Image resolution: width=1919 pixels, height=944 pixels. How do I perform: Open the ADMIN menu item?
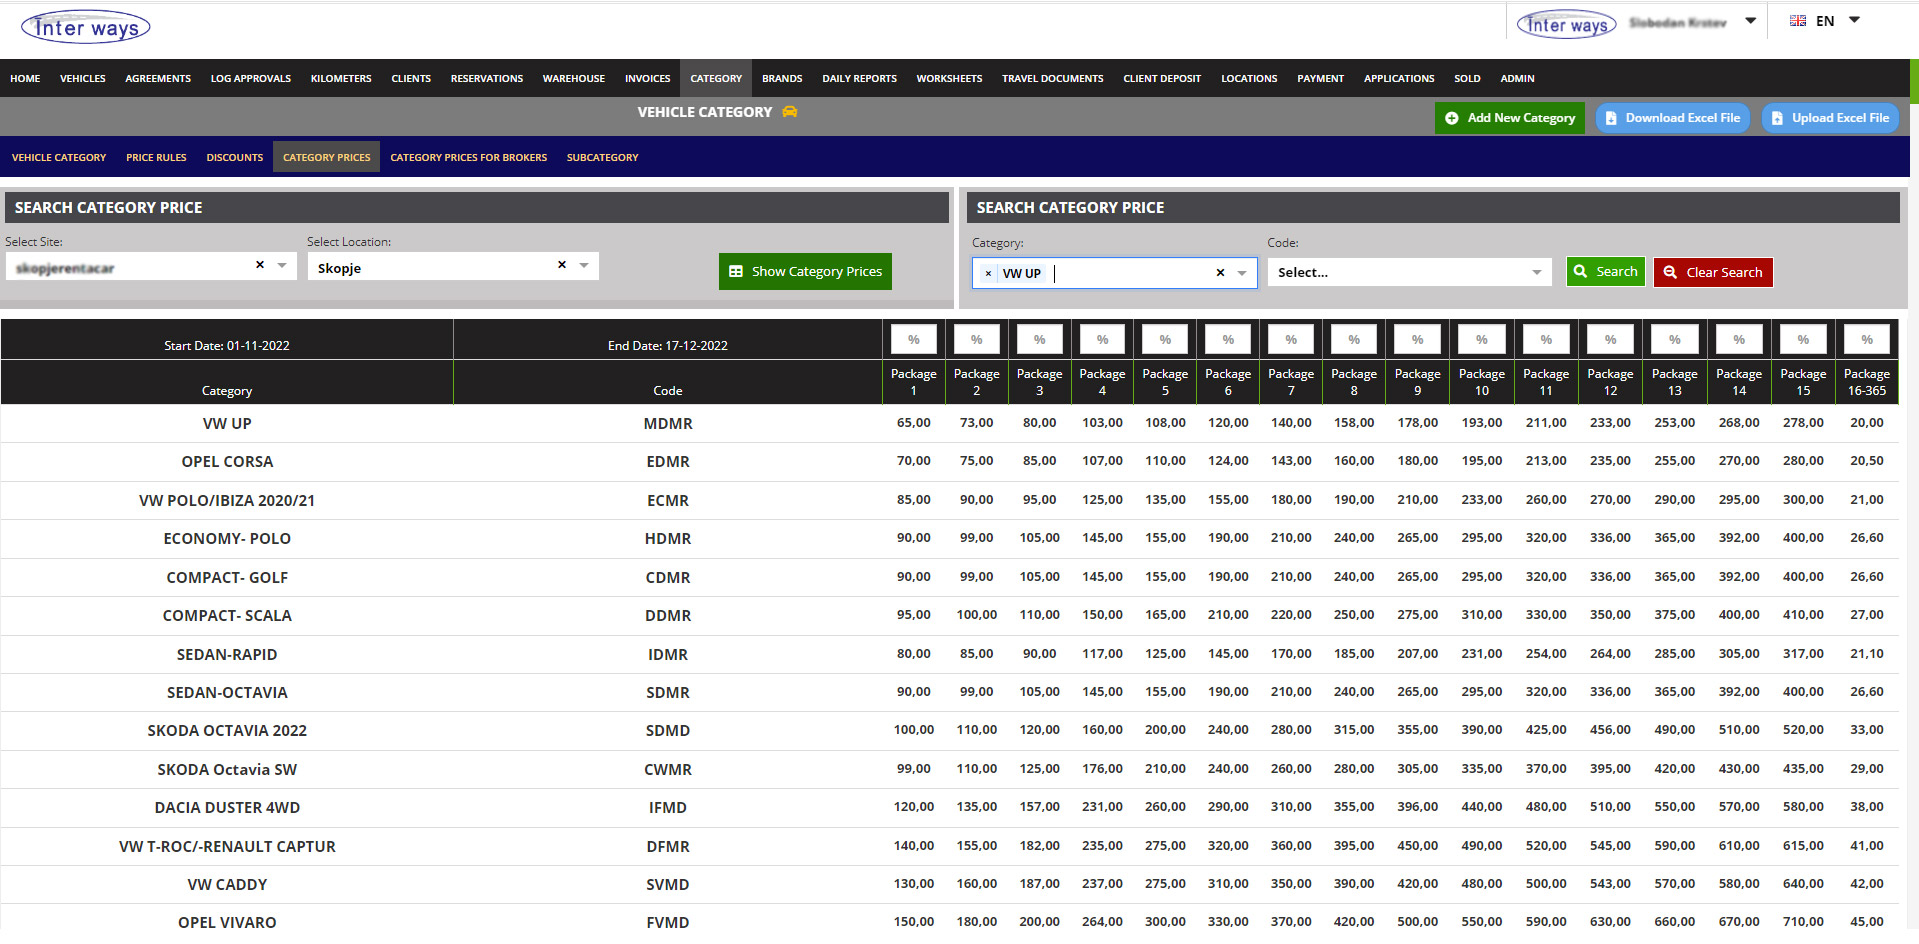pos(1517,78)
